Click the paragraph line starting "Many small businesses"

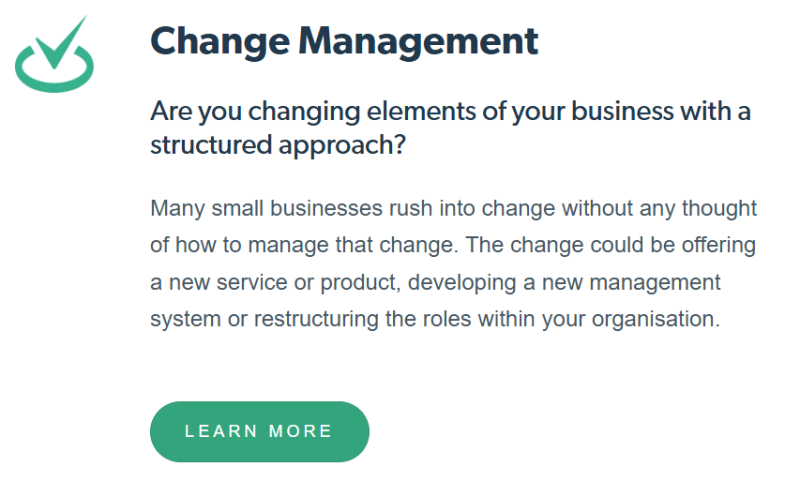click(x=453, y=209)
